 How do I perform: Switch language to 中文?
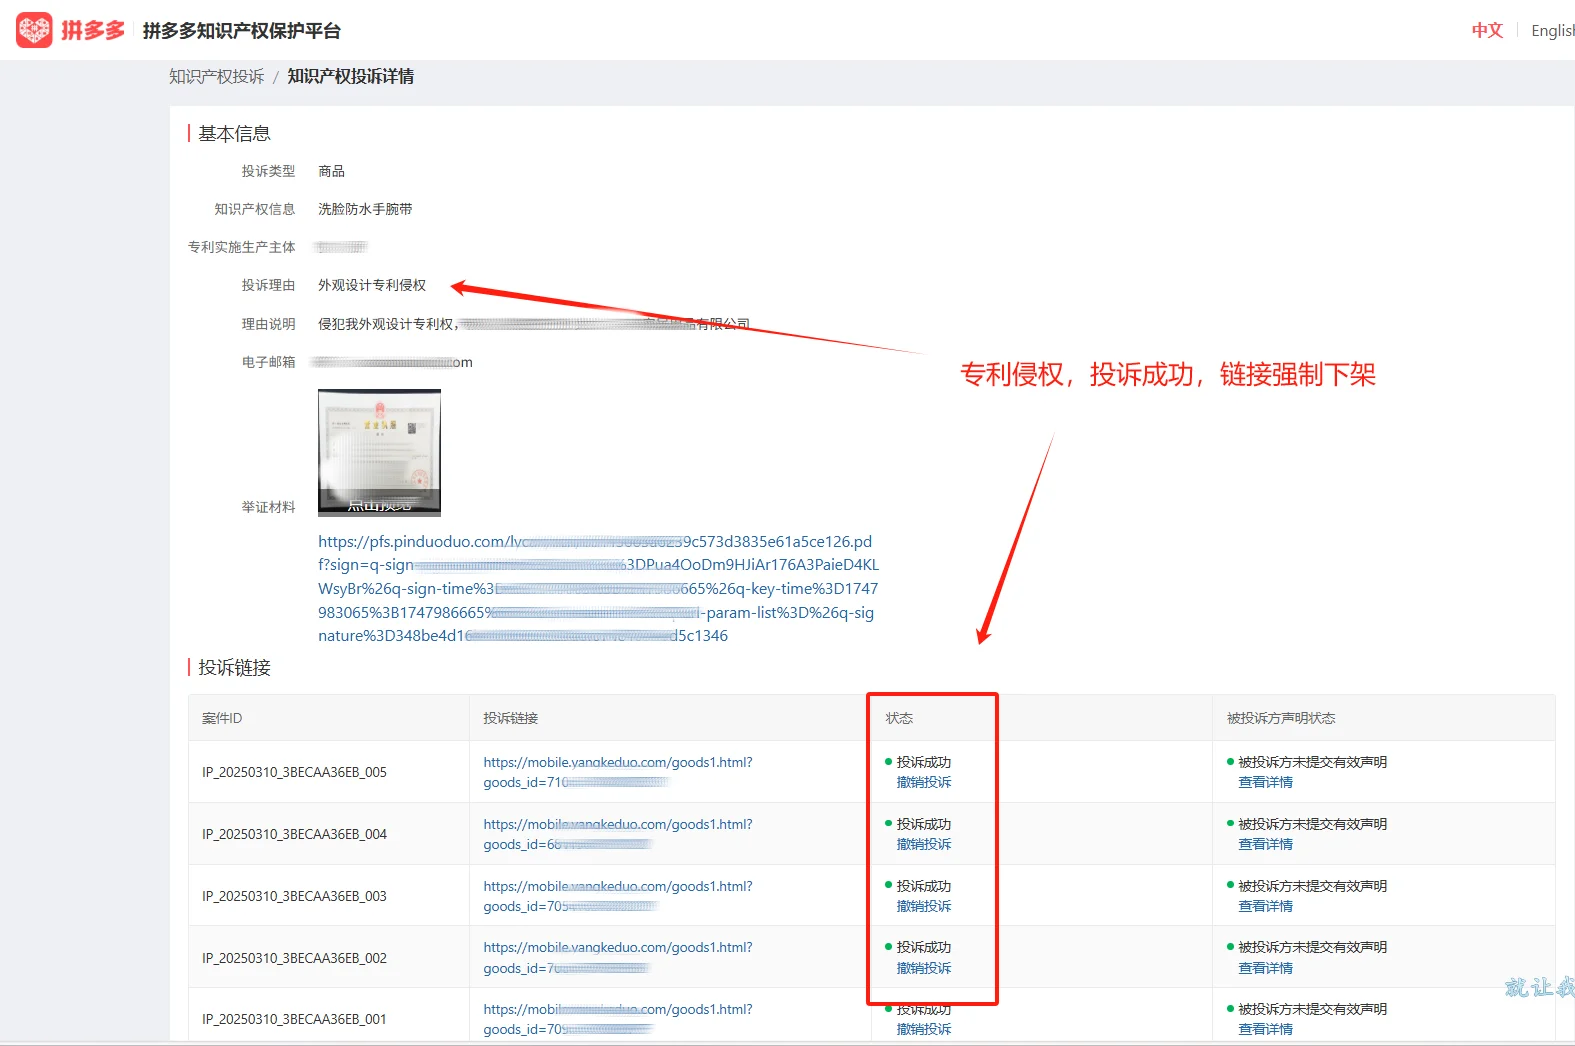(1487, 30)
